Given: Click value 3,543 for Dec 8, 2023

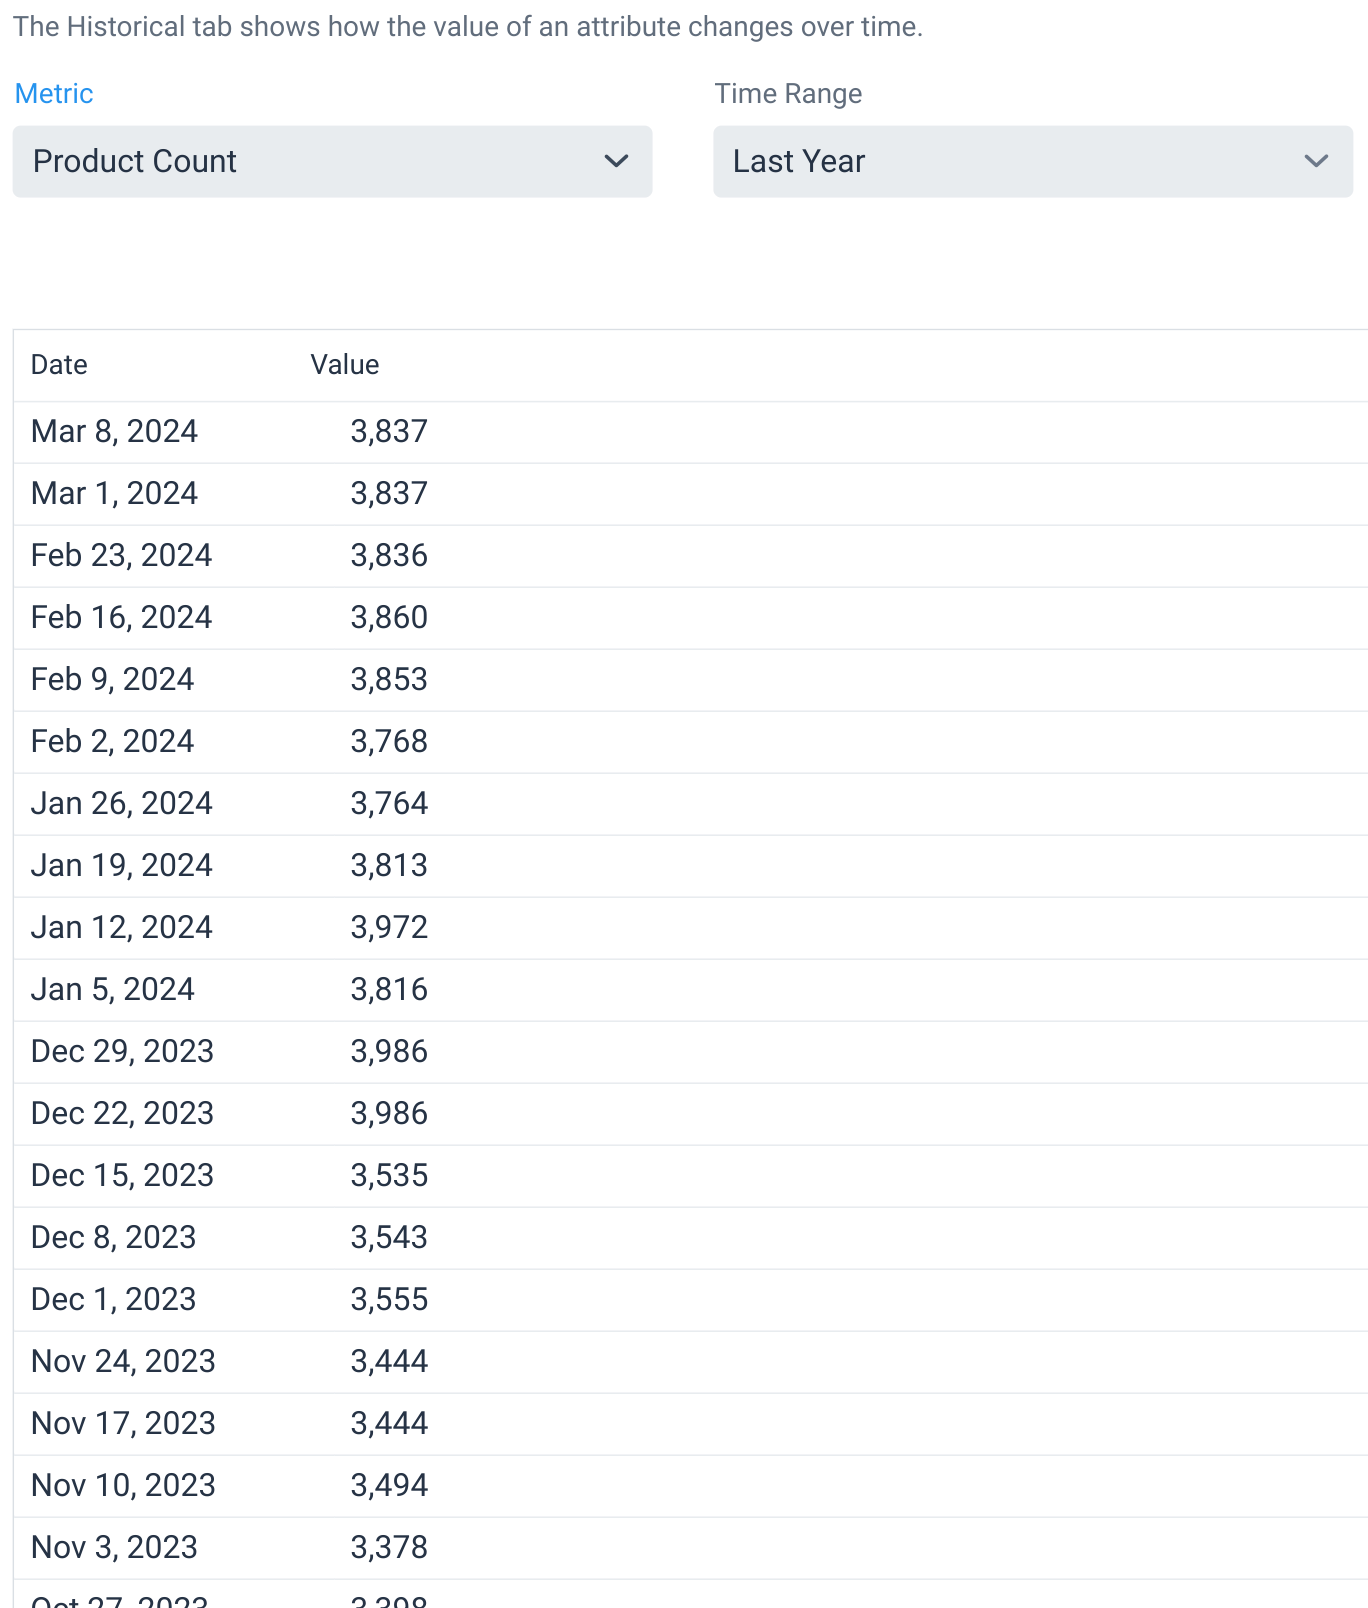Looking at the screenshot, I should tap(389, 1238).
